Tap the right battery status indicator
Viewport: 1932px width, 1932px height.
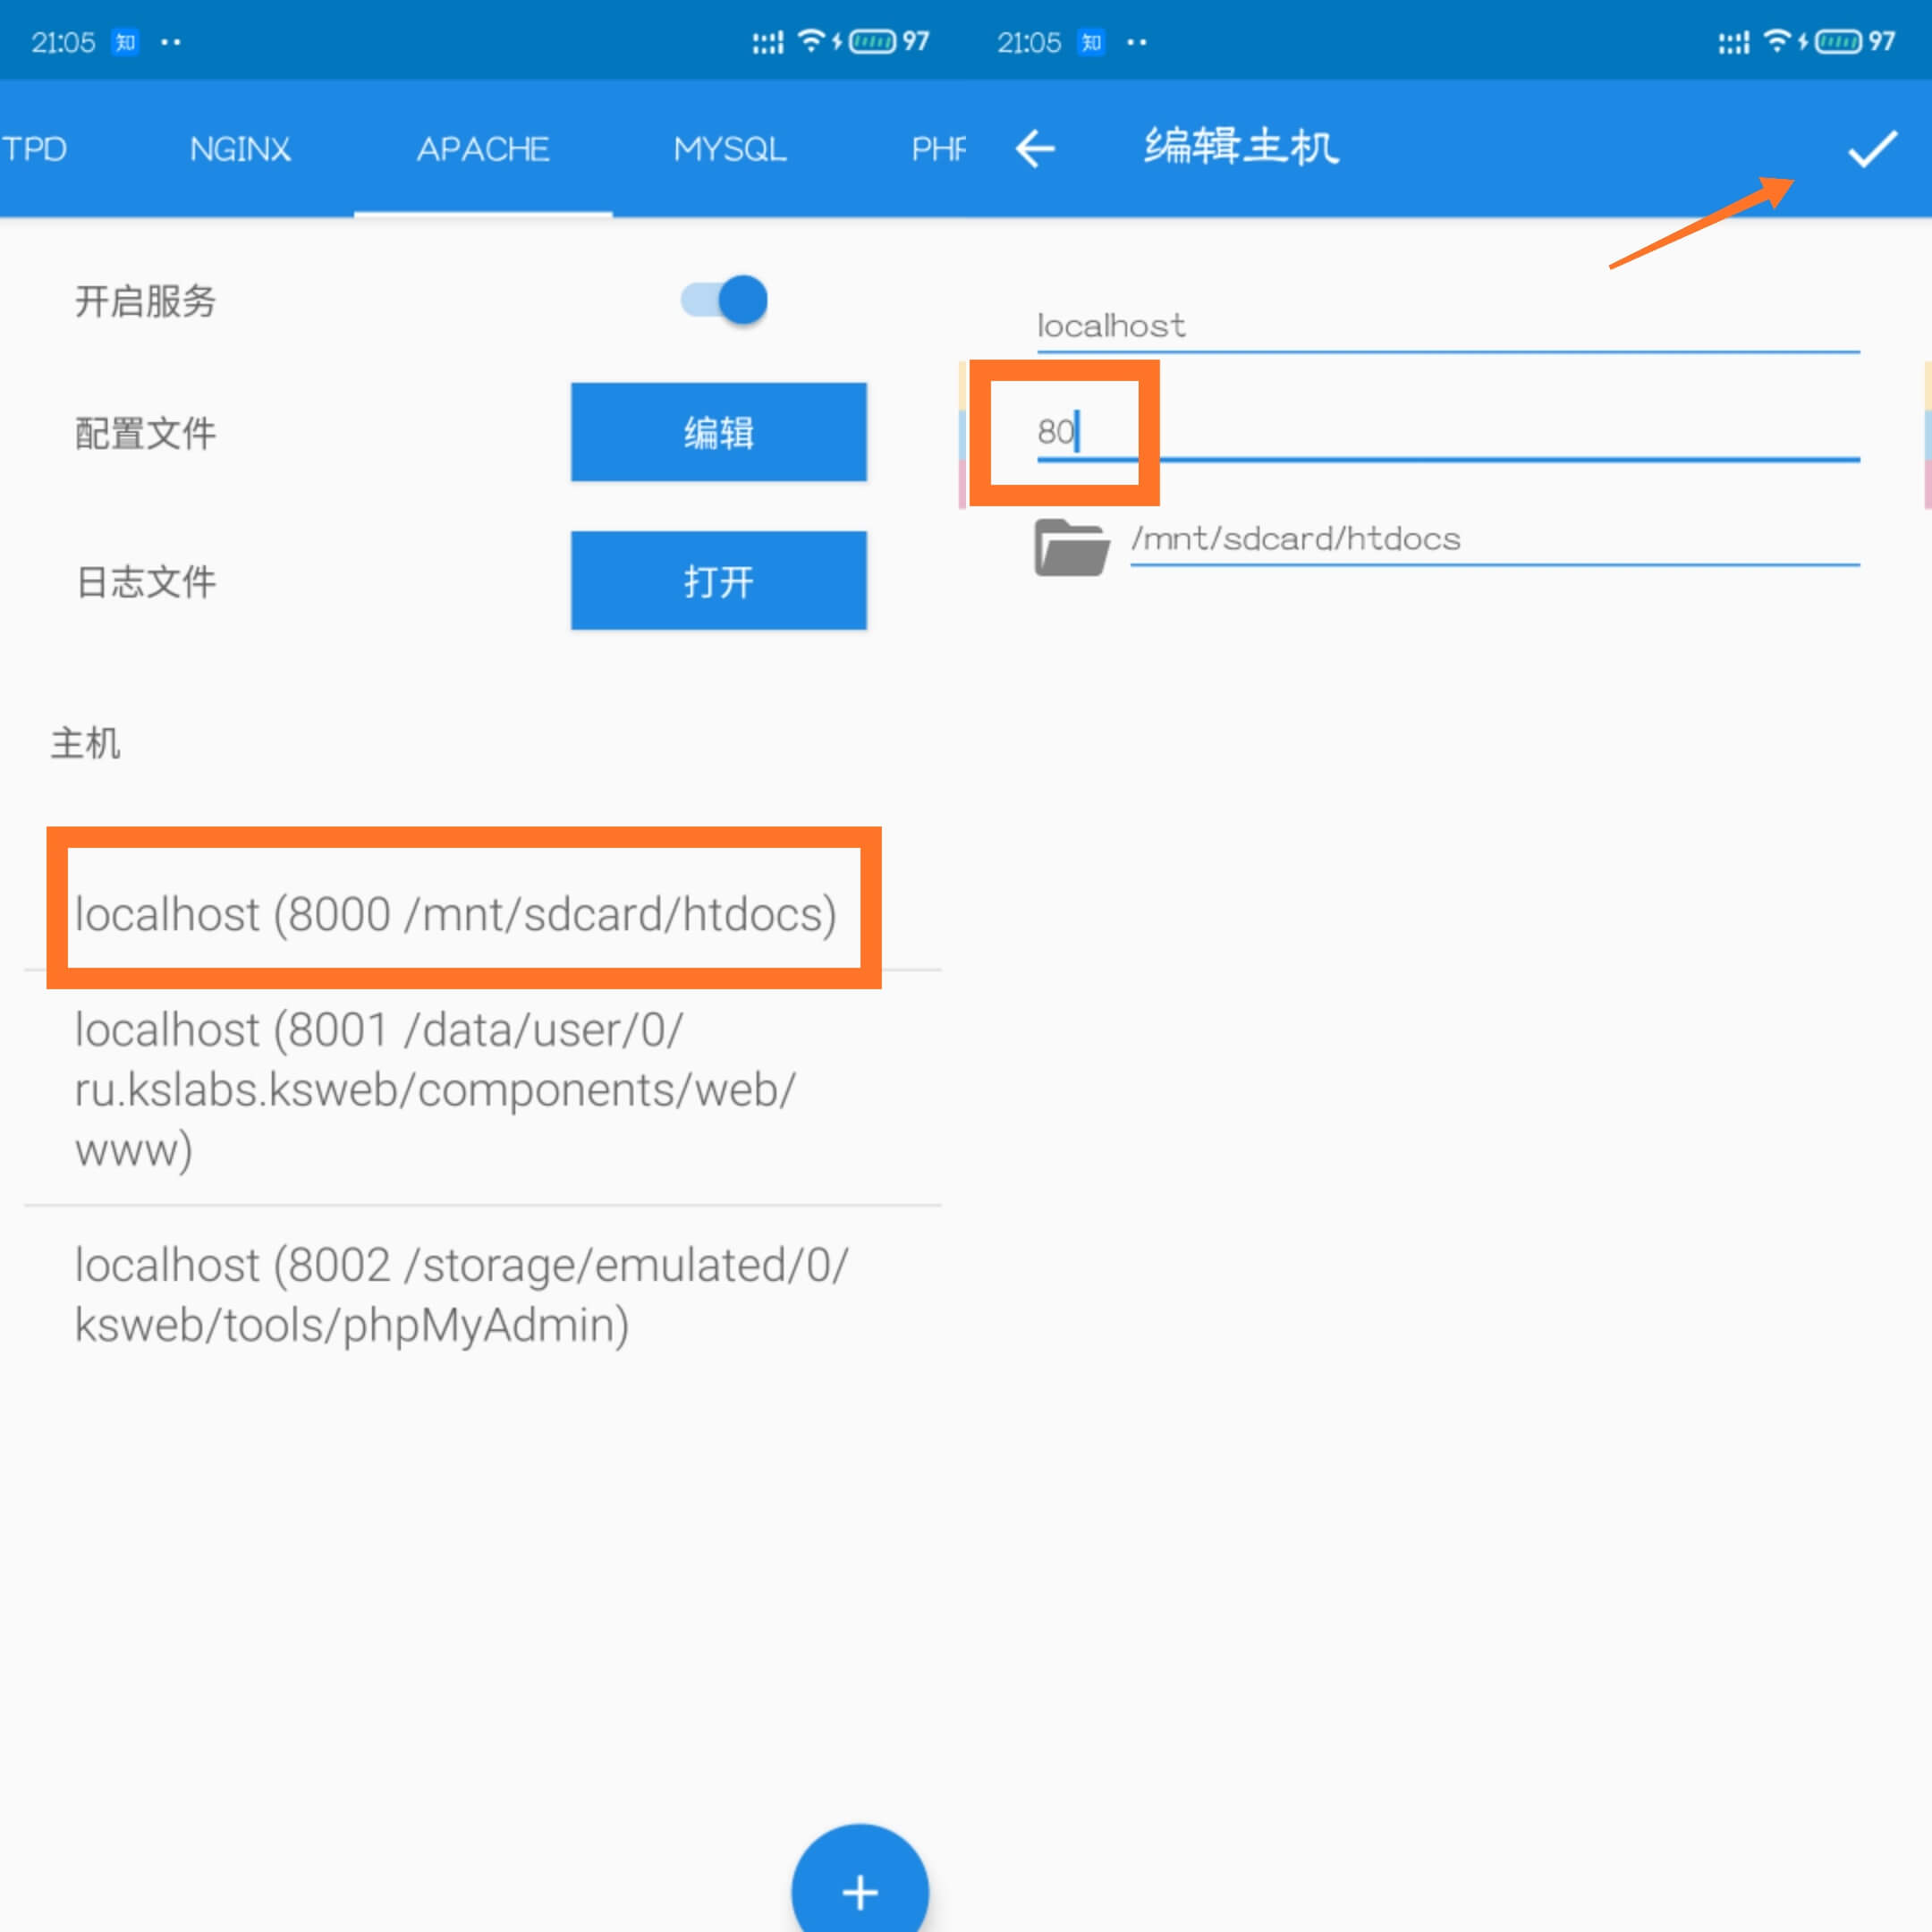(1839, 41)
